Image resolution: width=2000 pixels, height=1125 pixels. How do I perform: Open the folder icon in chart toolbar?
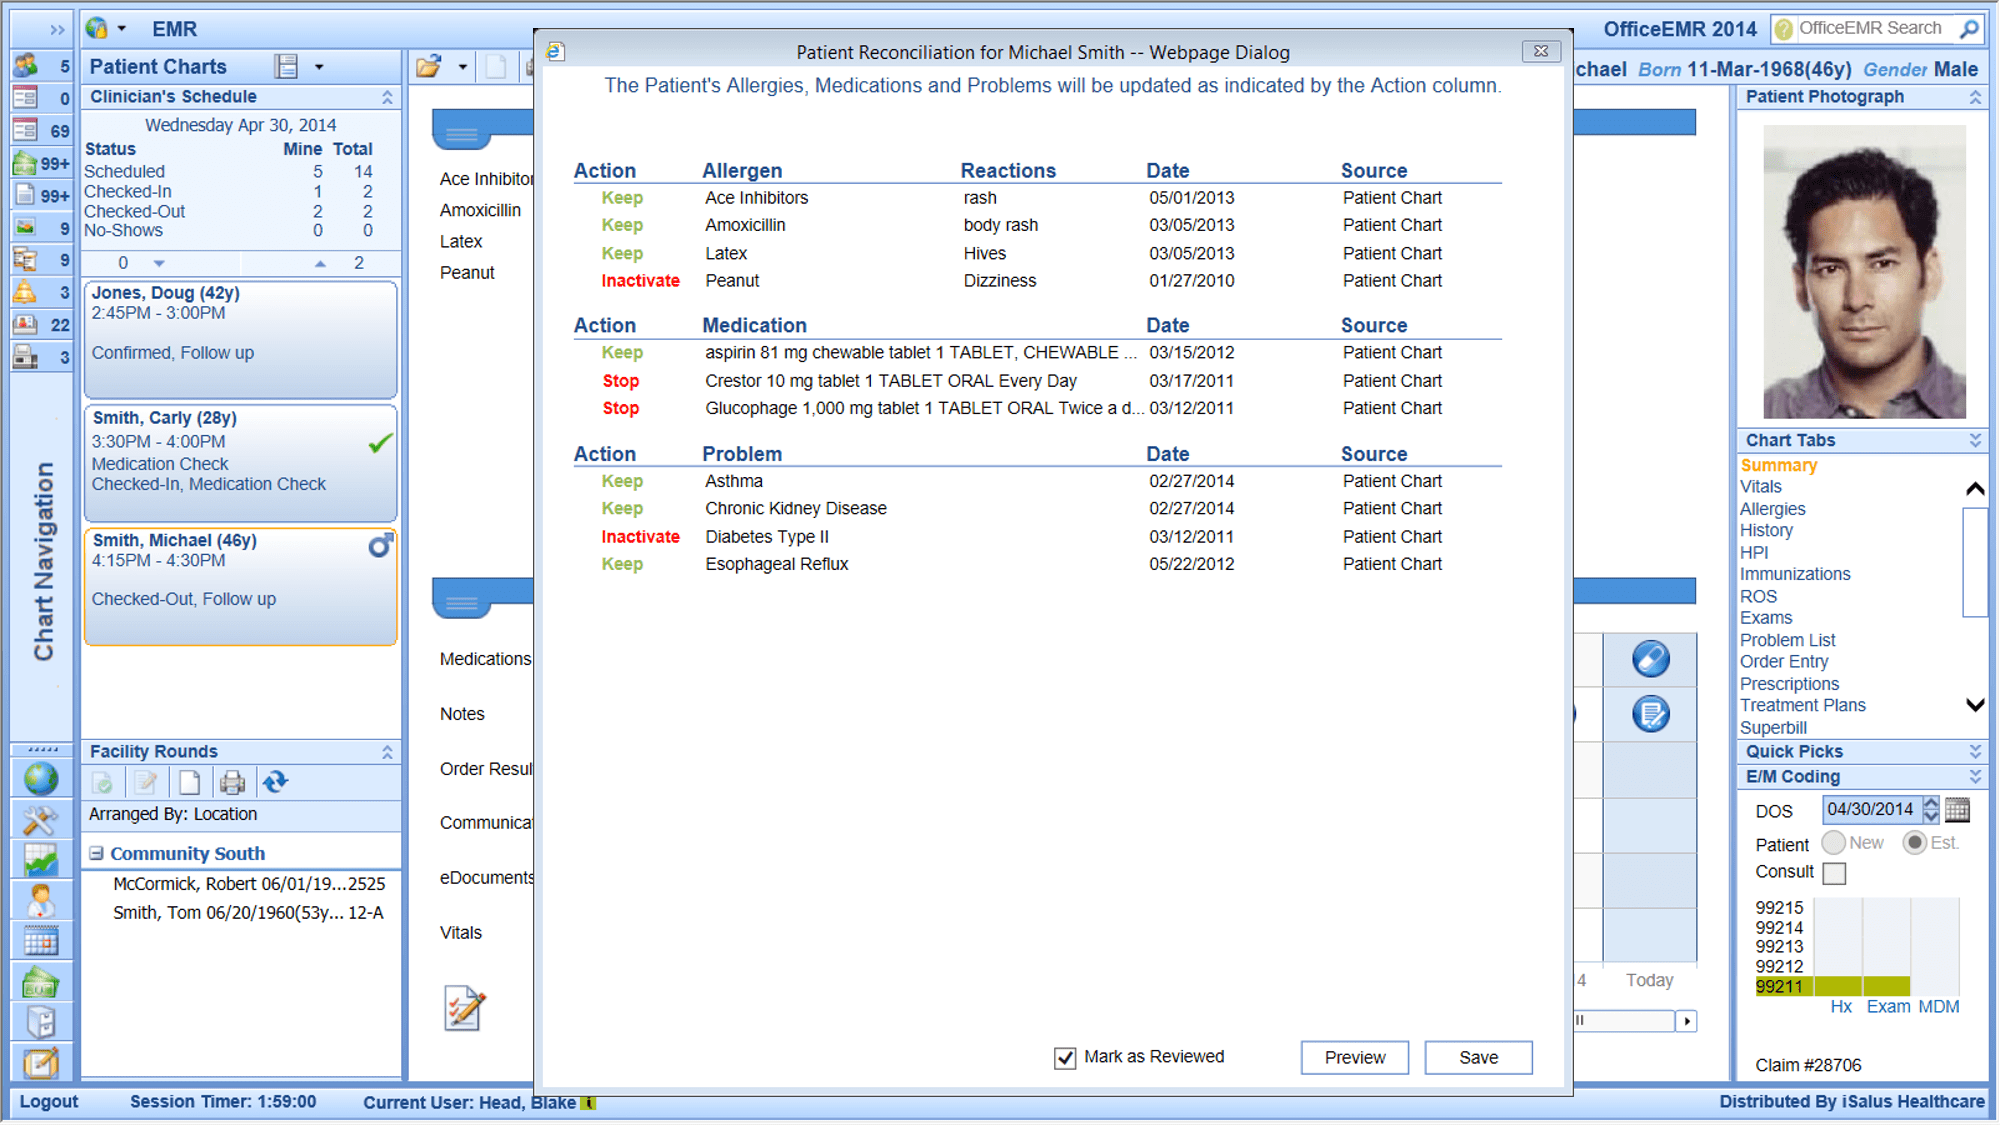coord(429,67)
